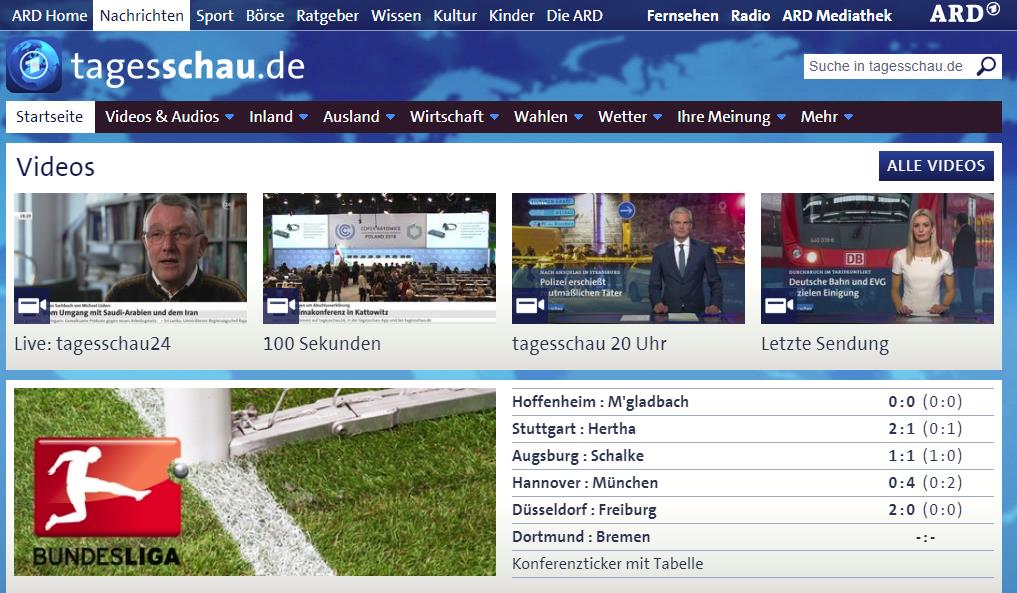Expand the Ausland dropdown arrow

[x=390, y=117]
